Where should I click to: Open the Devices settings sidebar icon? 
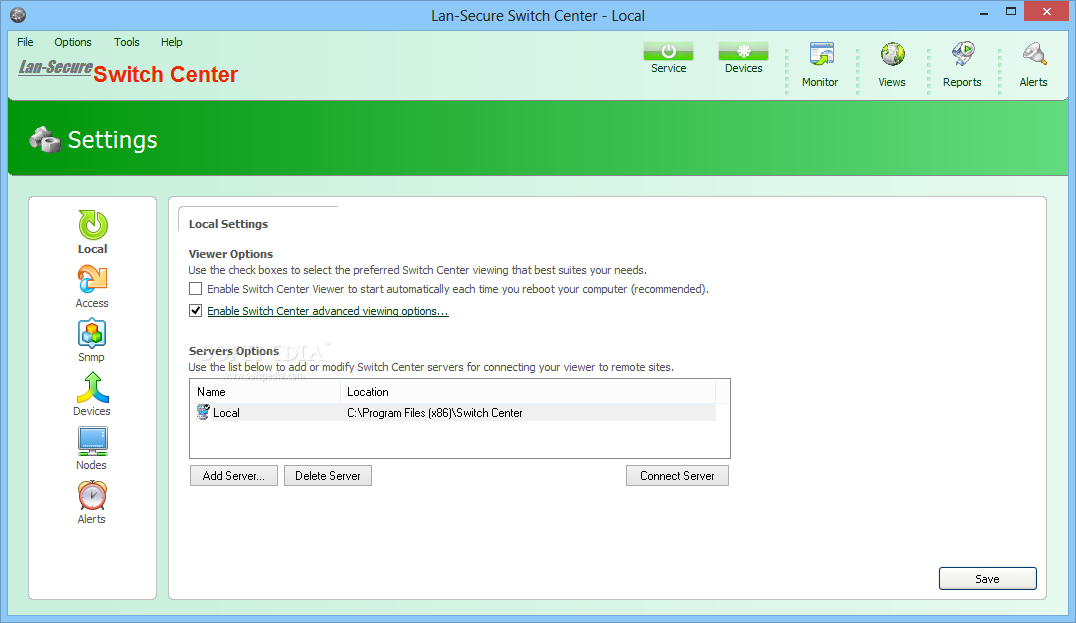pyautogui.click(x=93, y=388)
